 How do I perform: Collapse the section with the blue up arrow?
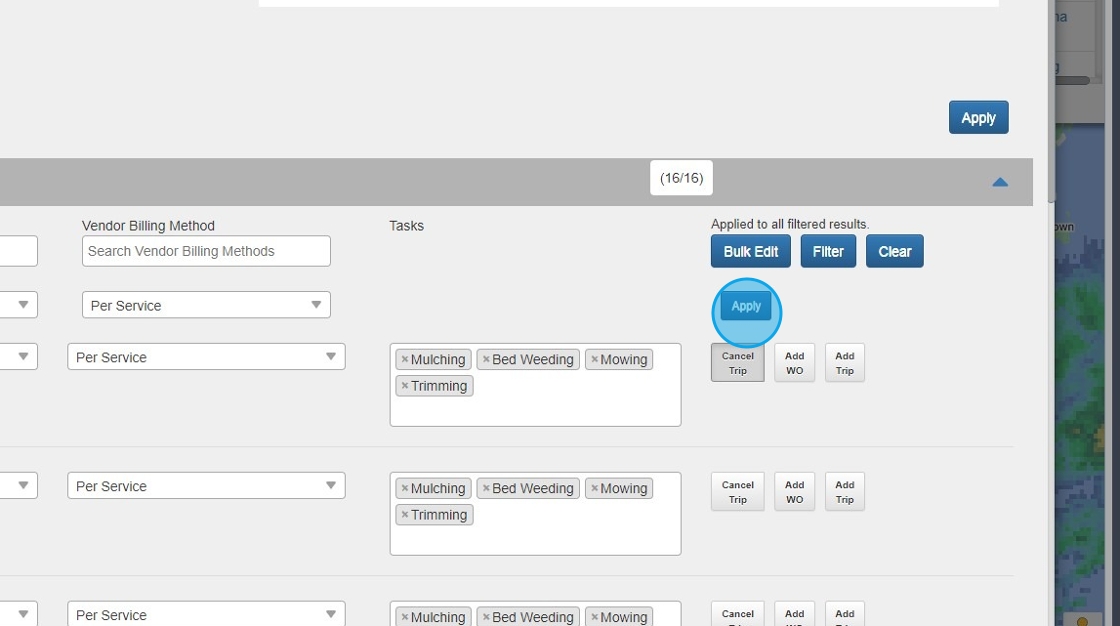click(x=1000, y=182)
